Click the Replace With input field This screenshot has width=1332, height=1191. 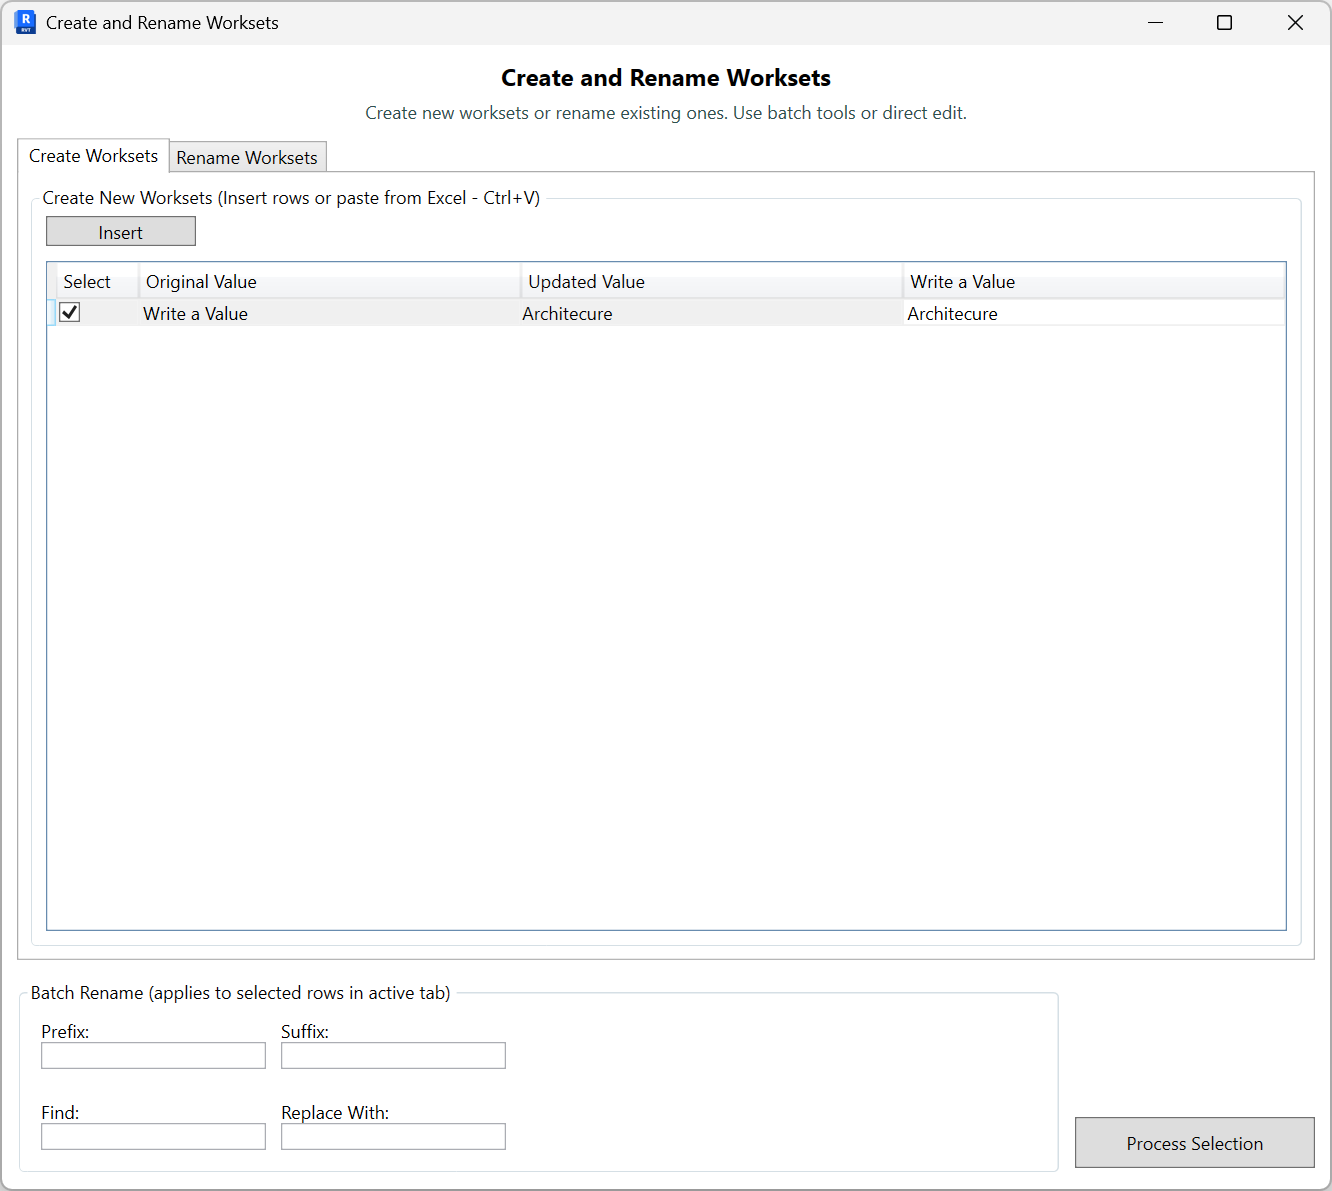pyautogui.click(x=392, y=1136)
